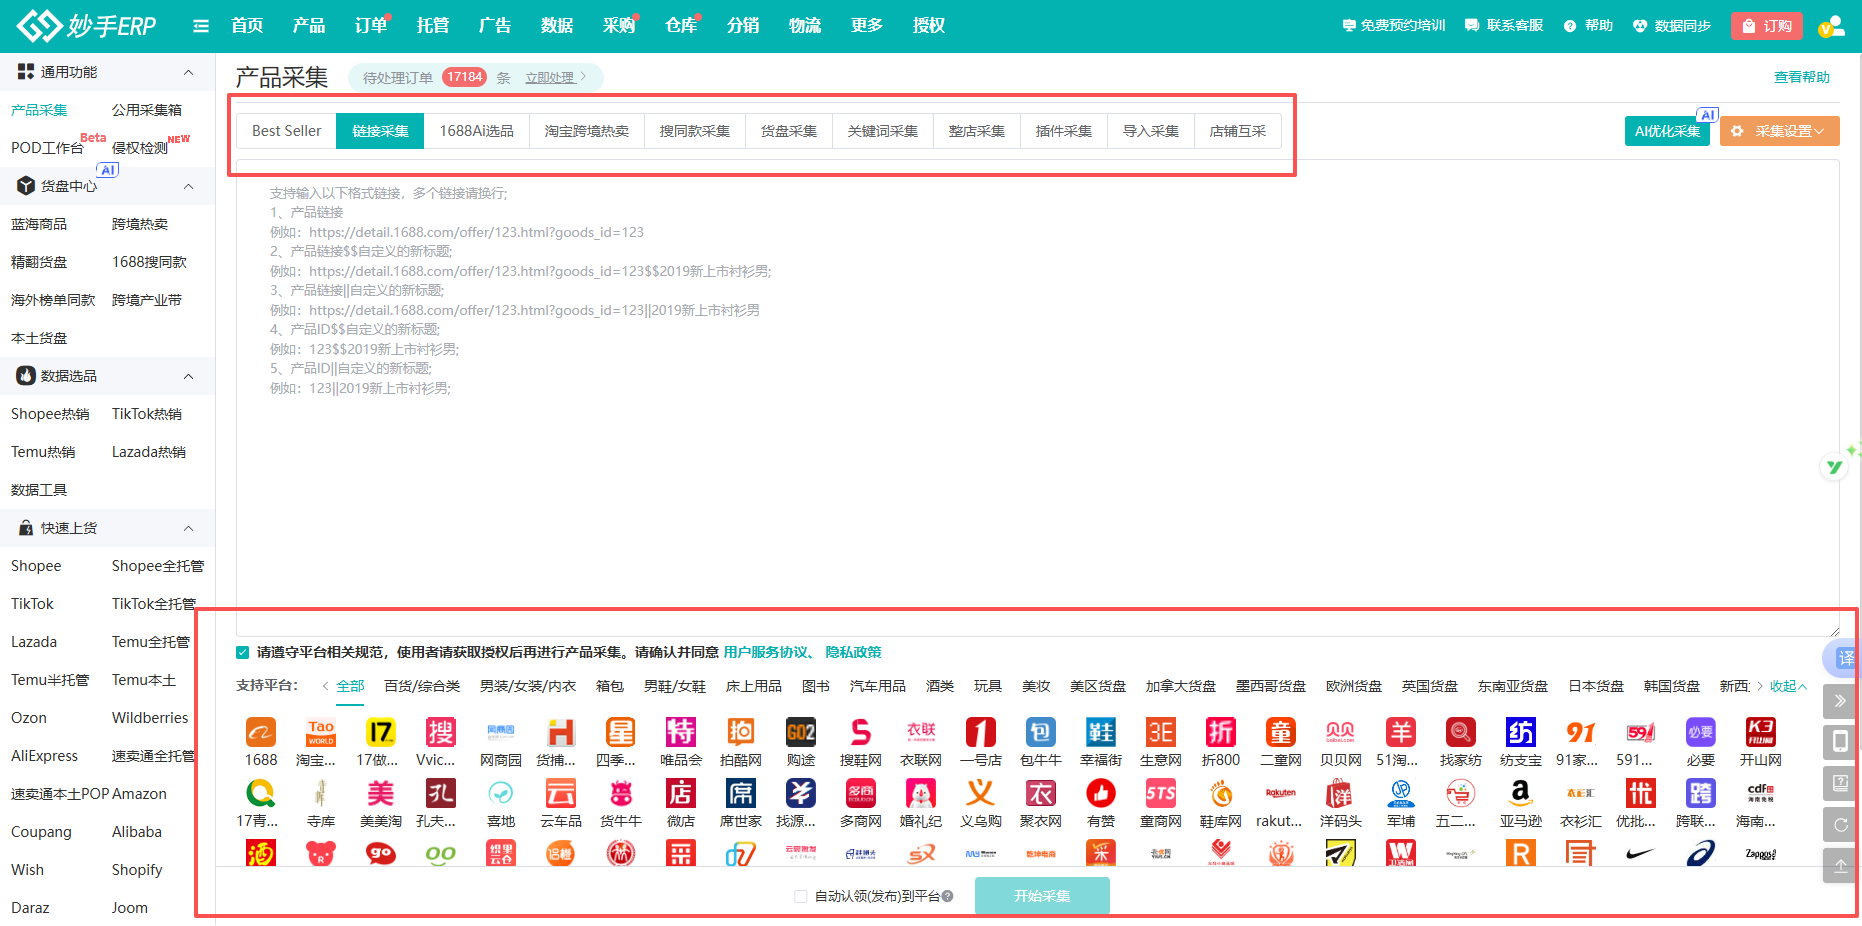Click the translate icon on right edge
Viewport: 1862px width, 926px height.
1845,658
